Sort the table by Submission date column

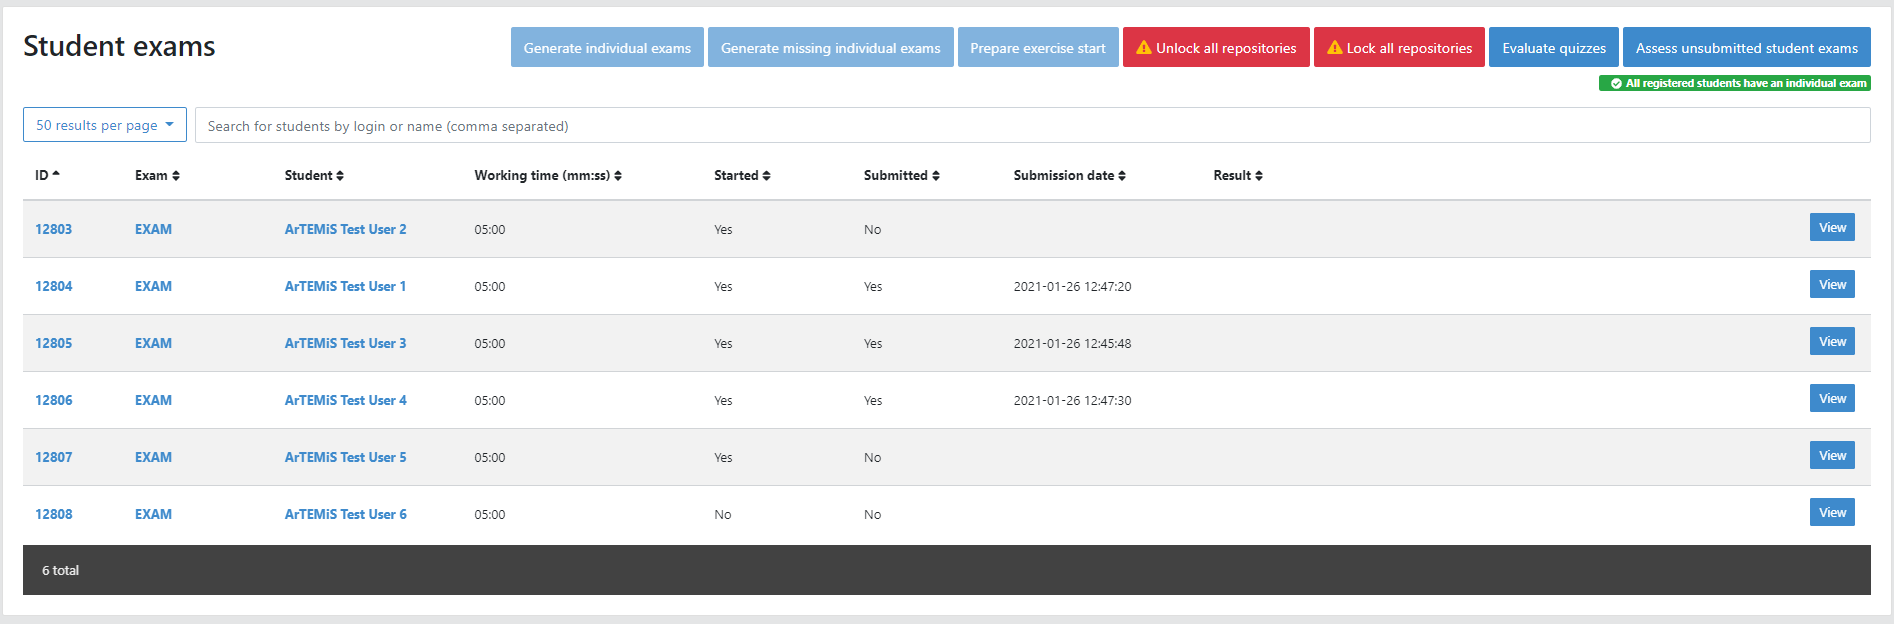[1070, 175]
